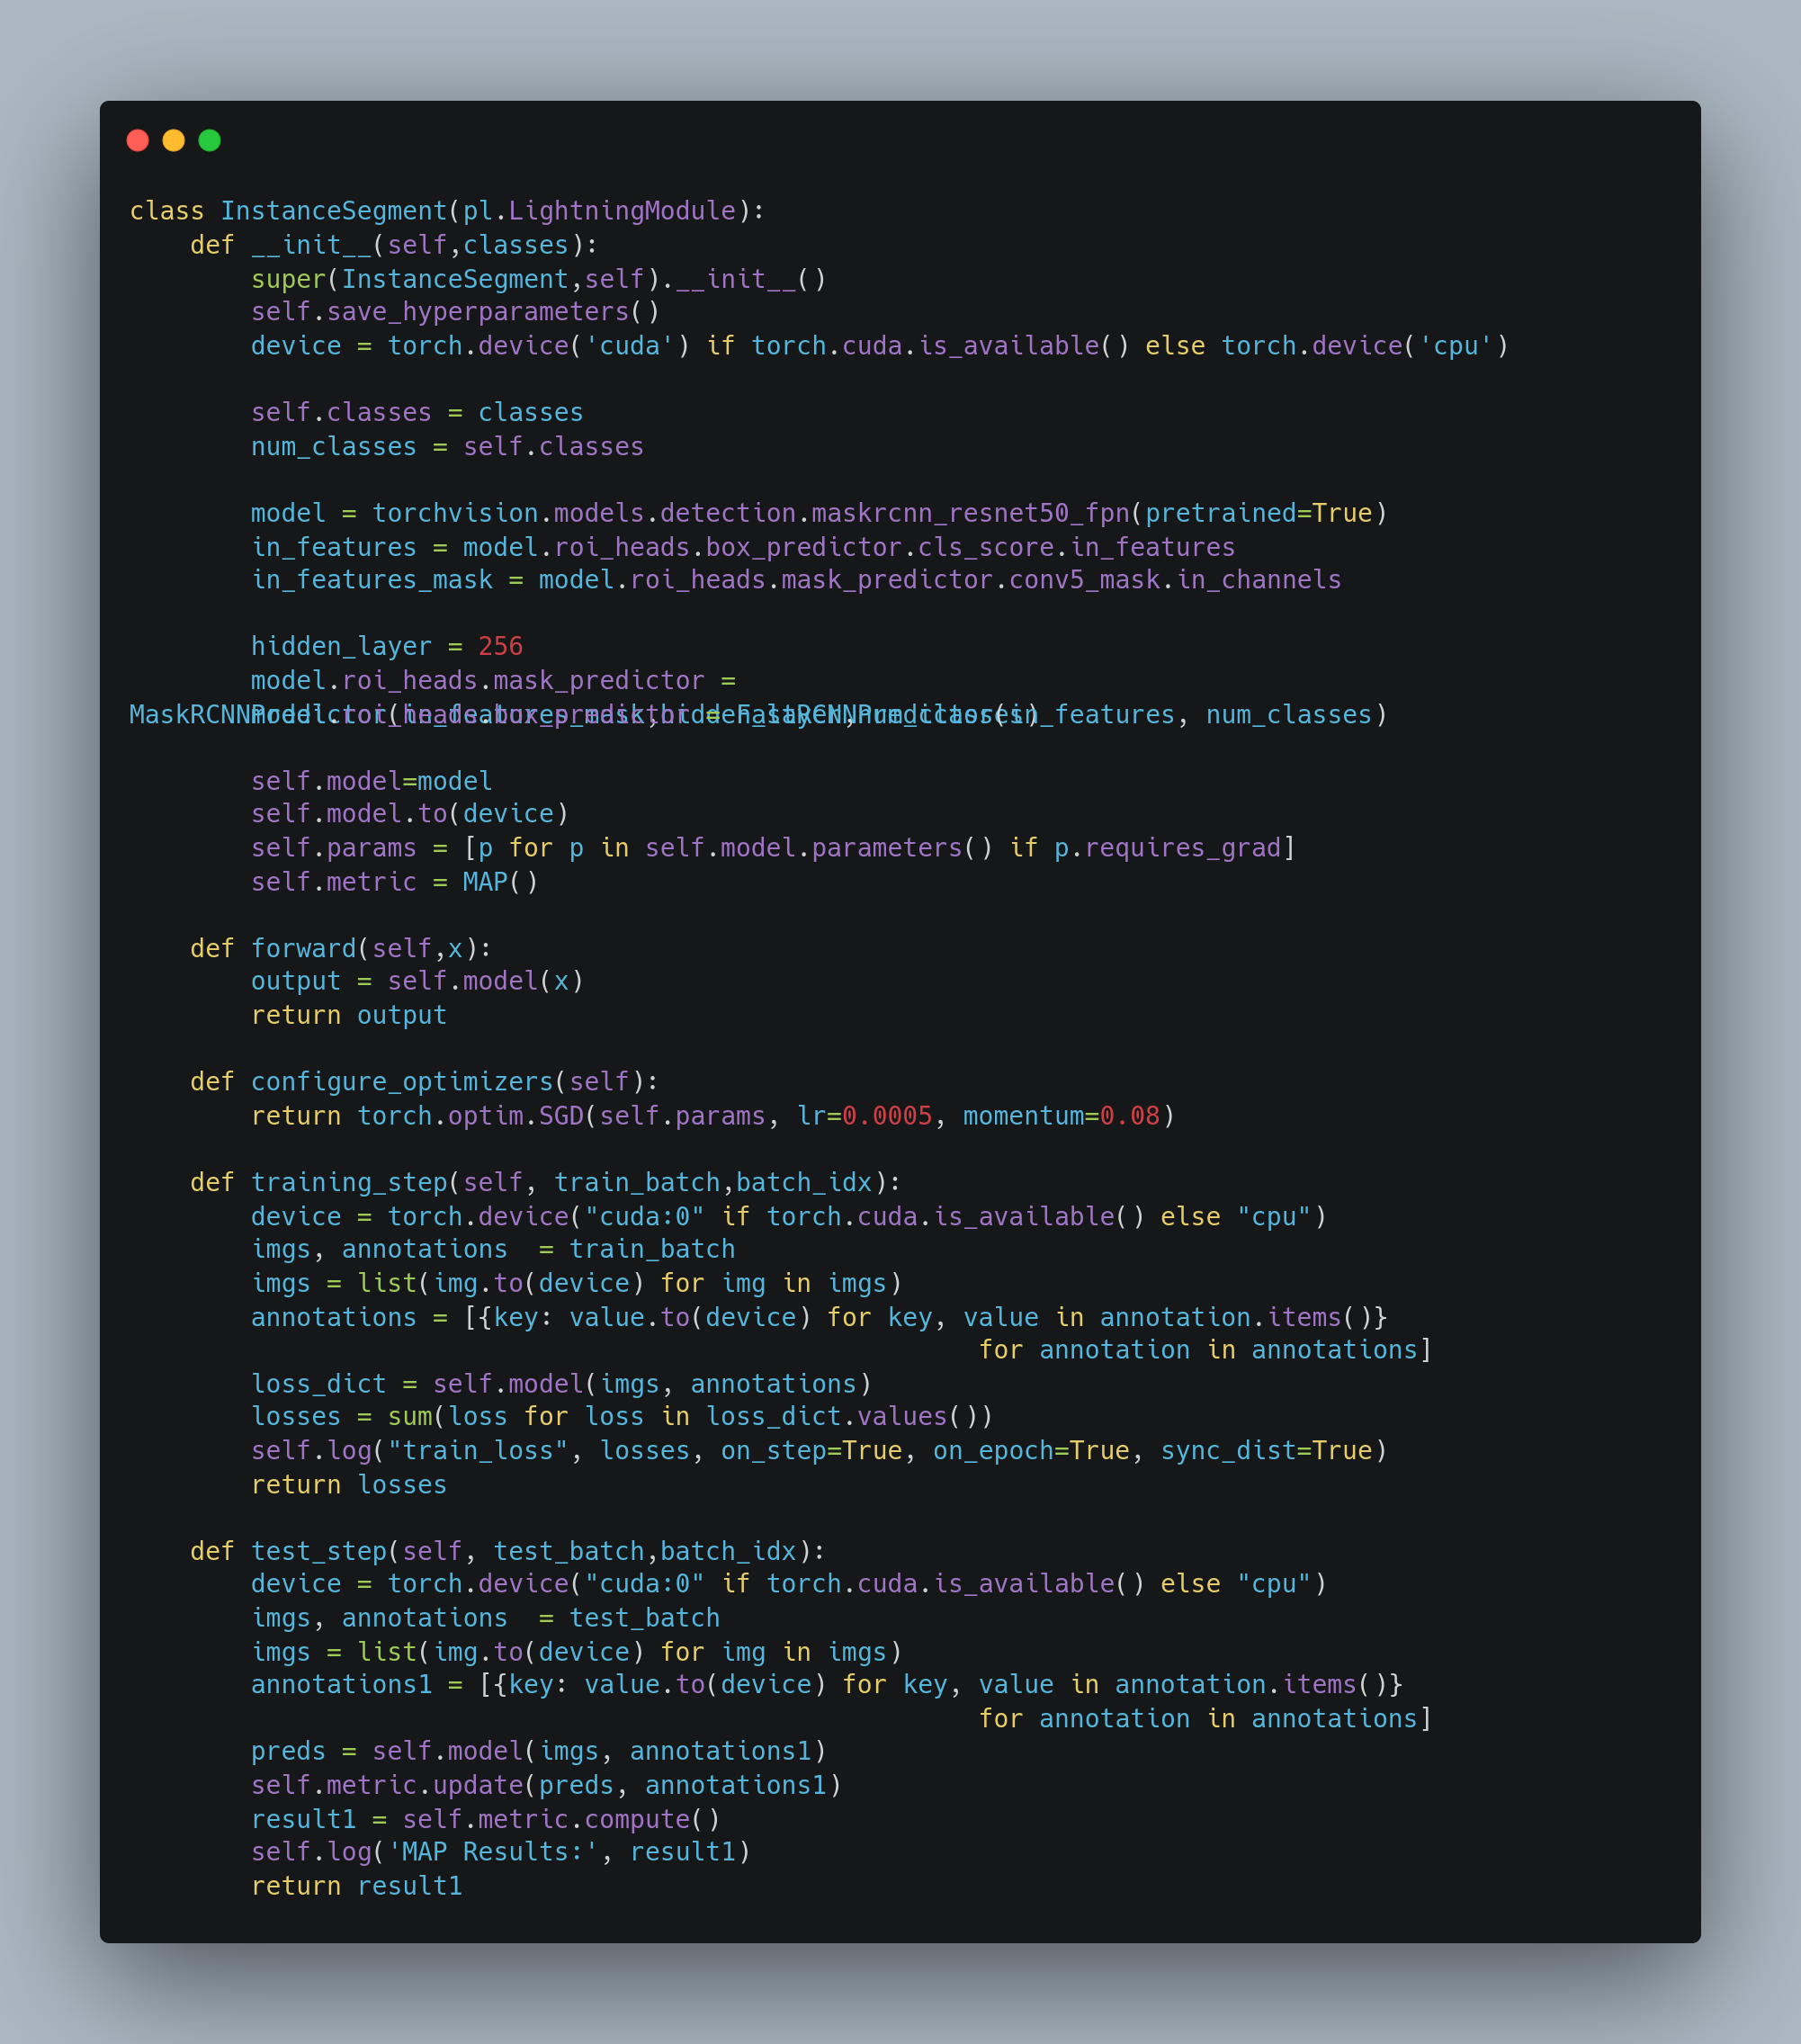
Task: Click the 'self.params =' list comprehension line
Action: (773, 848)
